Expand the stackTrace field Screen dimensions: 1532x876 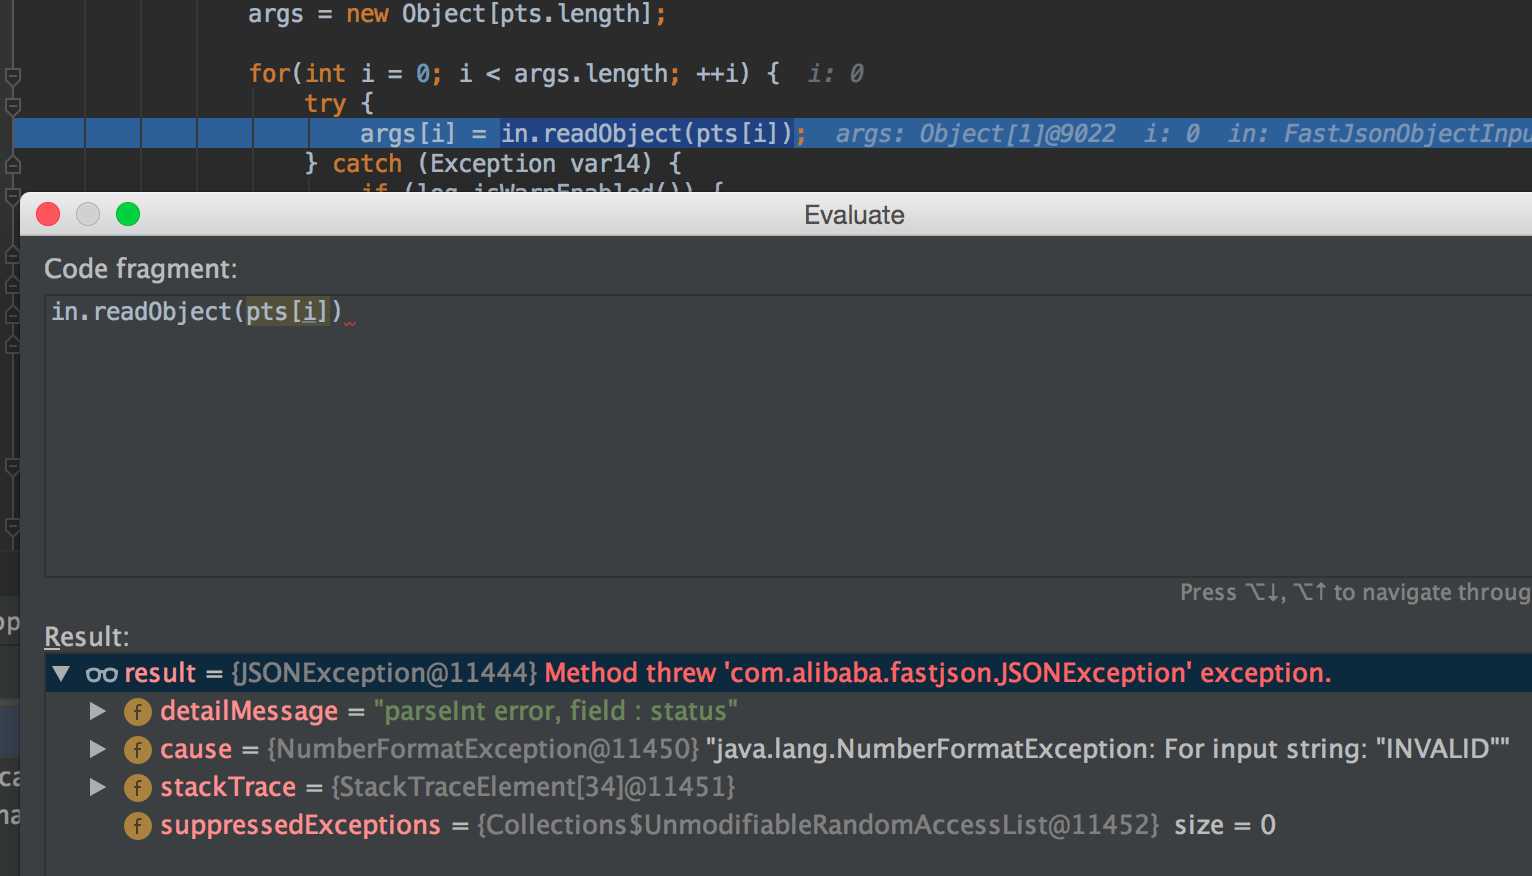tap(97, 787)
